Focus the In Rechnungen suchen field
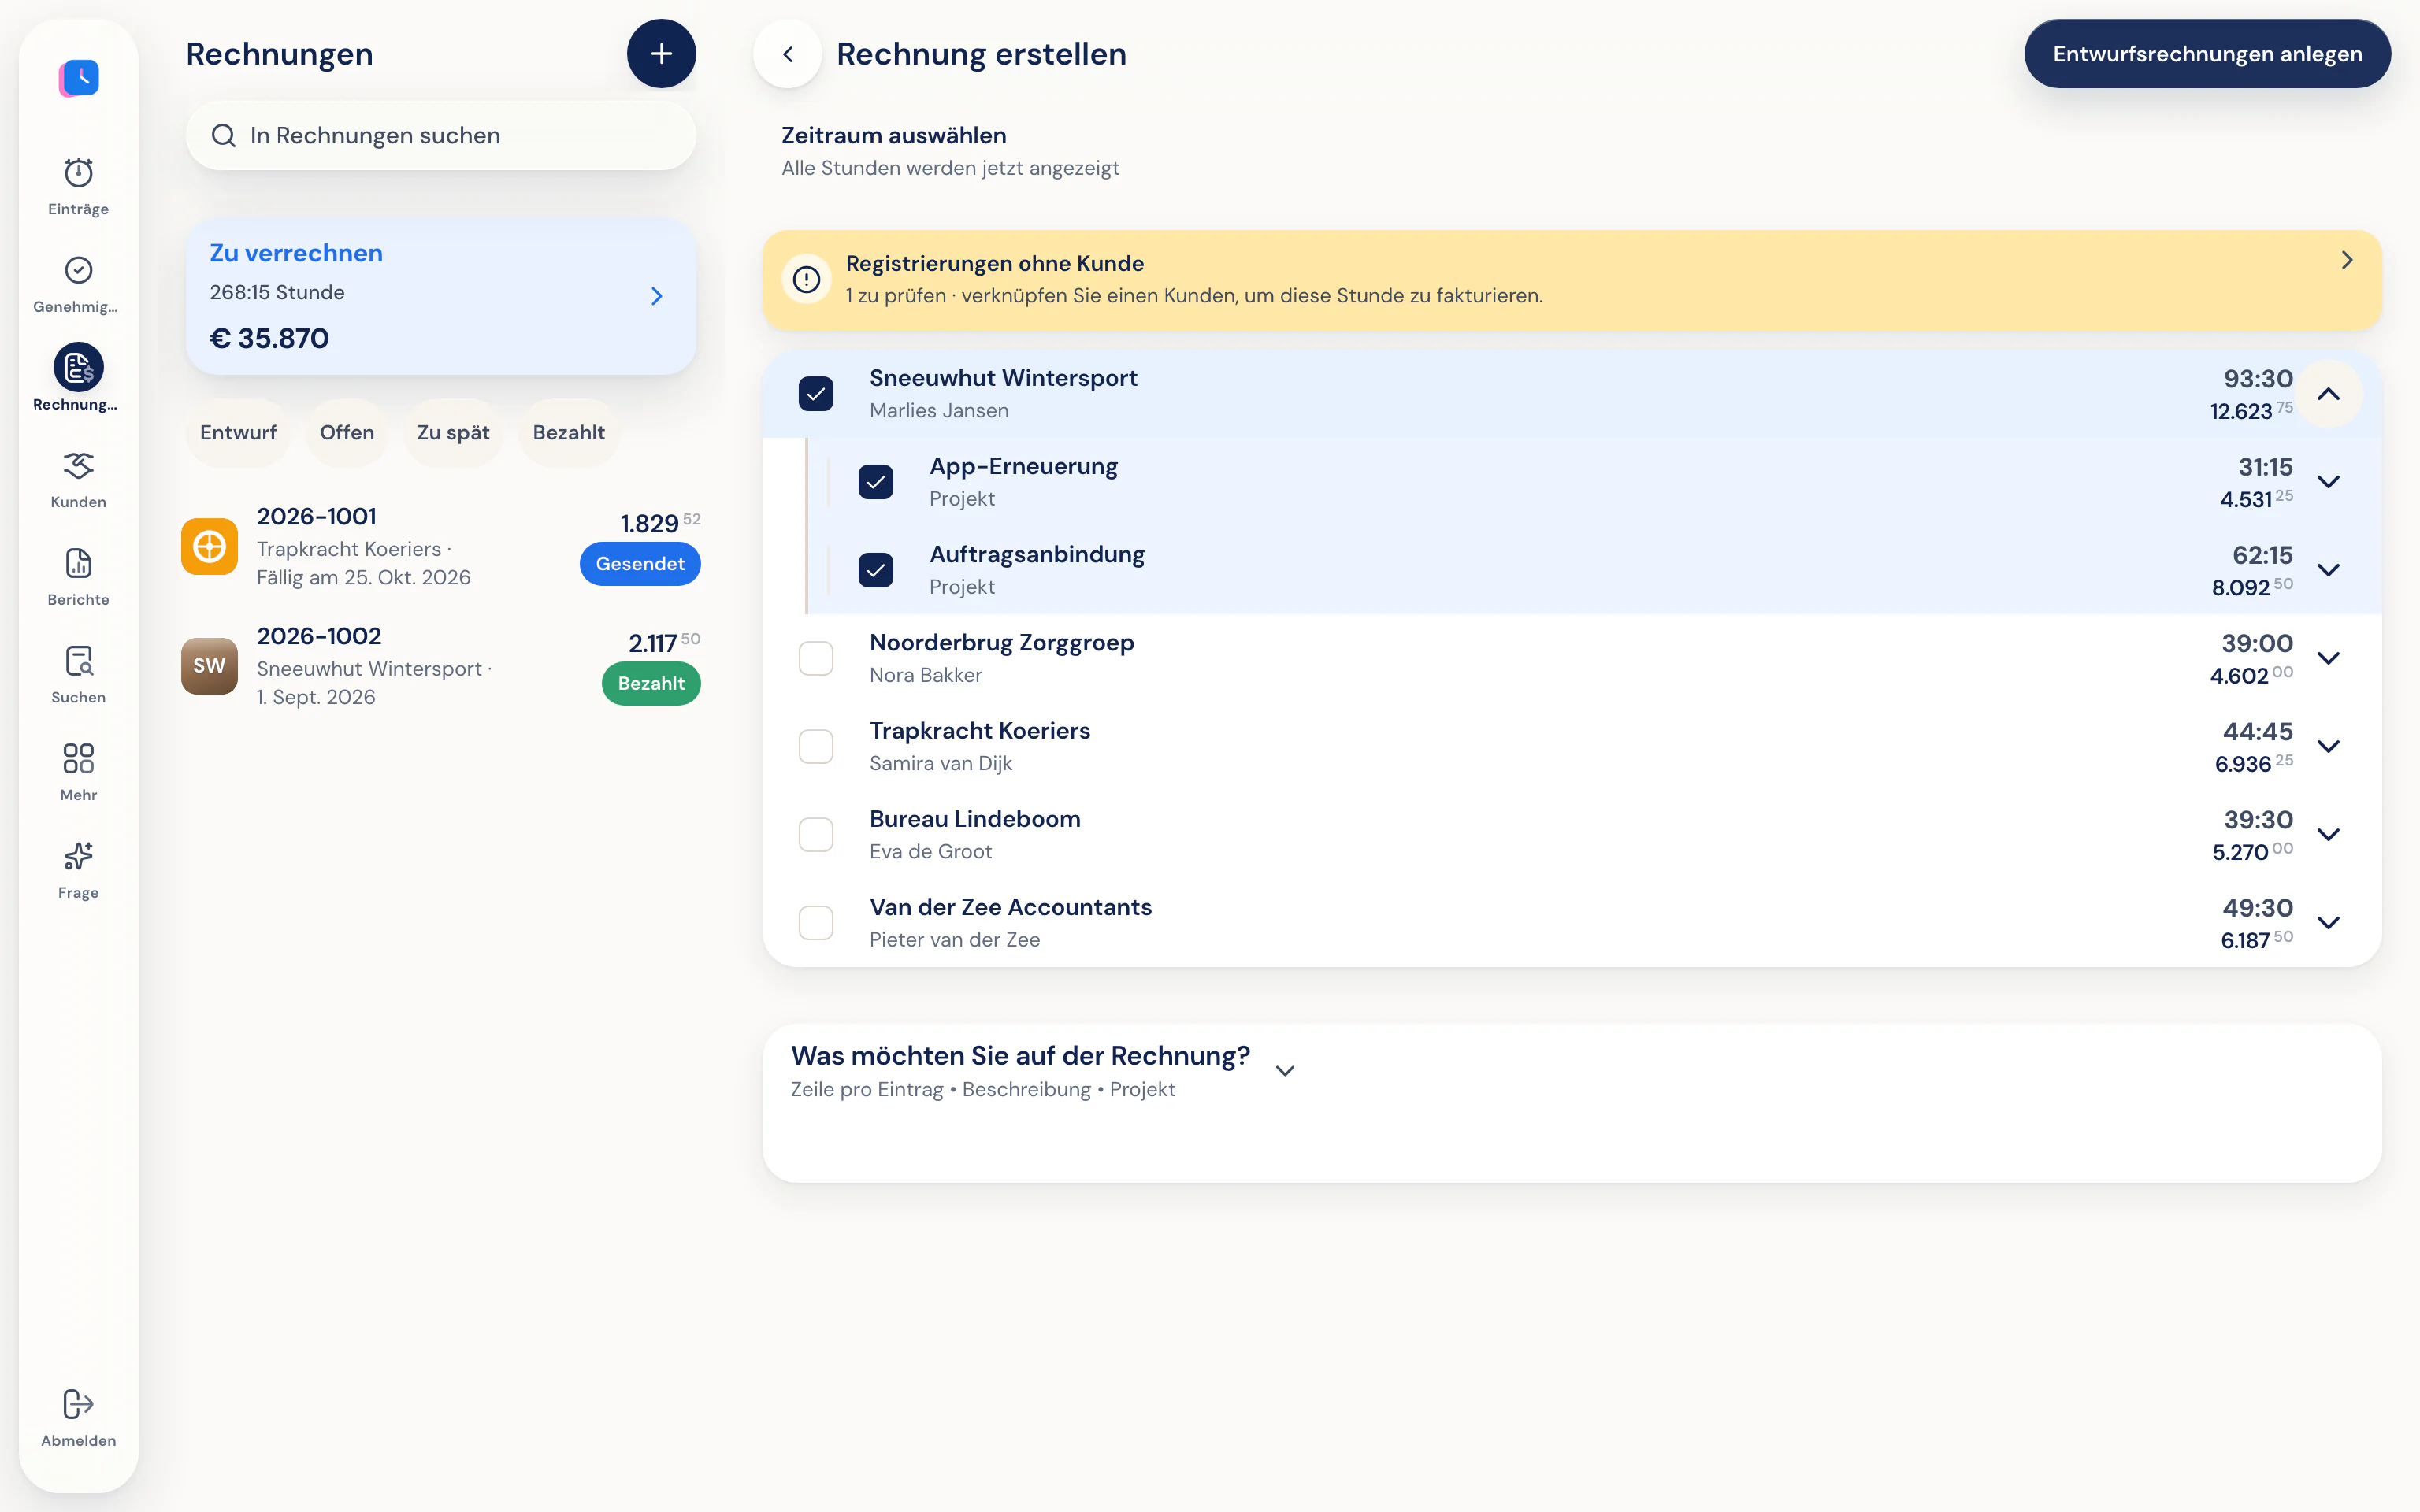The height and width of the screenshot is (1512, 2420). tap(440, 135)
